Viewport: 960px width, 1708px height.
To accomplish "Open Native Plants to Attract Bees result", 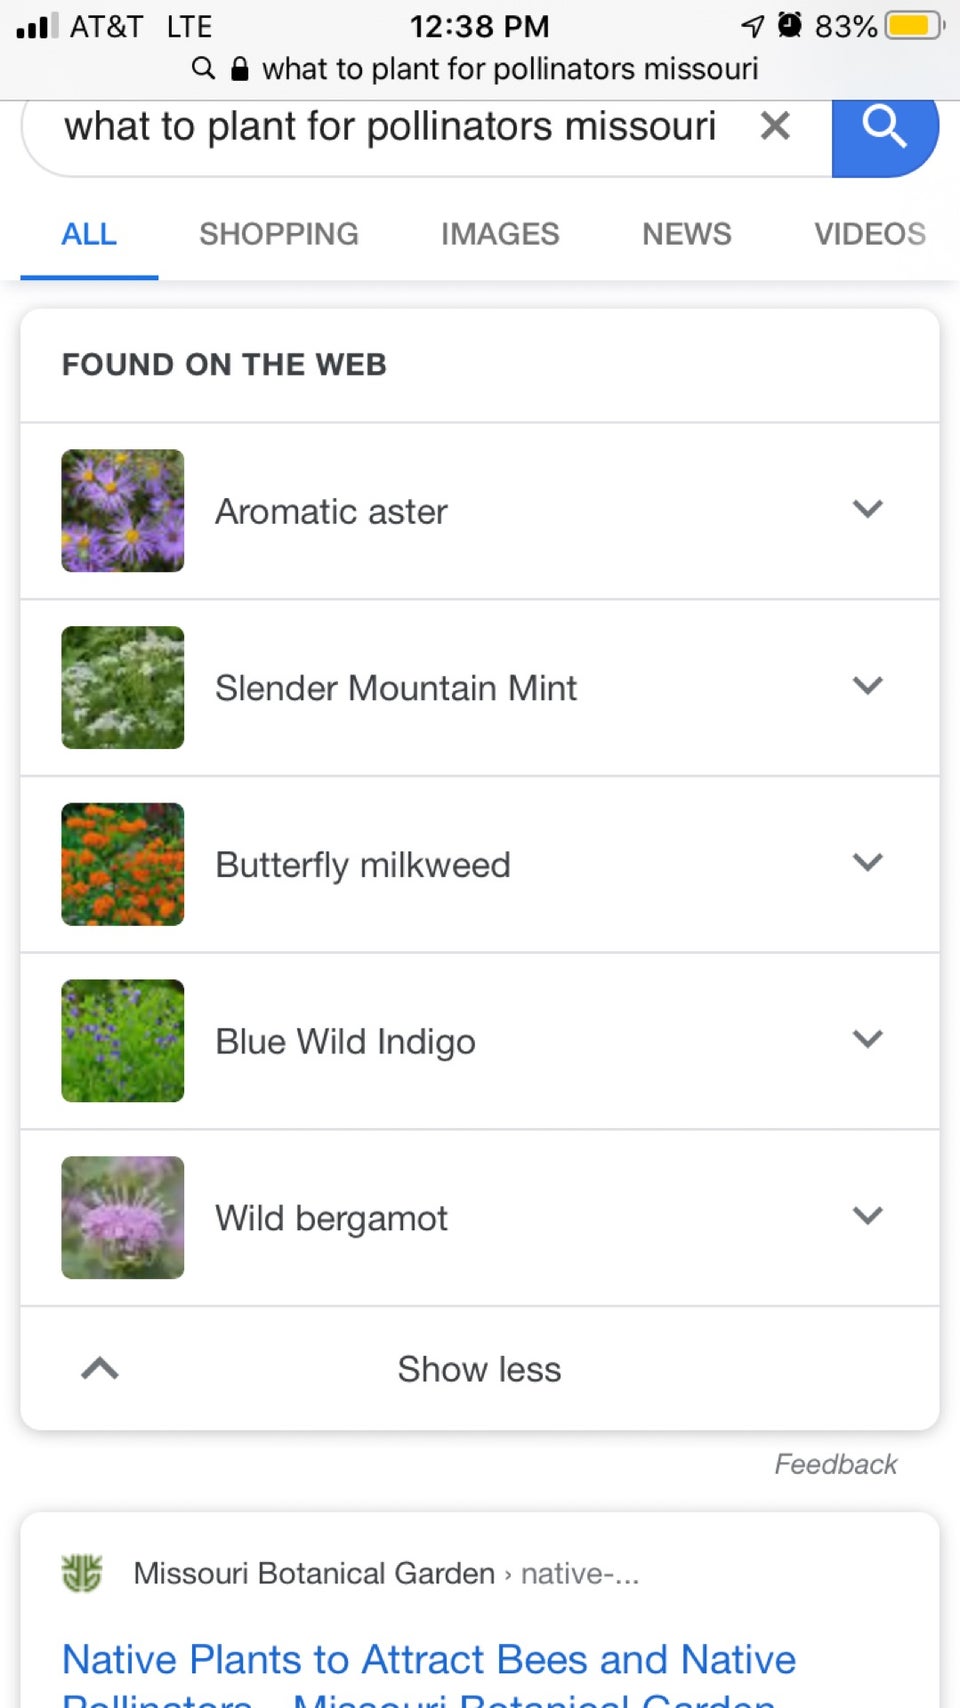I will coord(428,1661).
